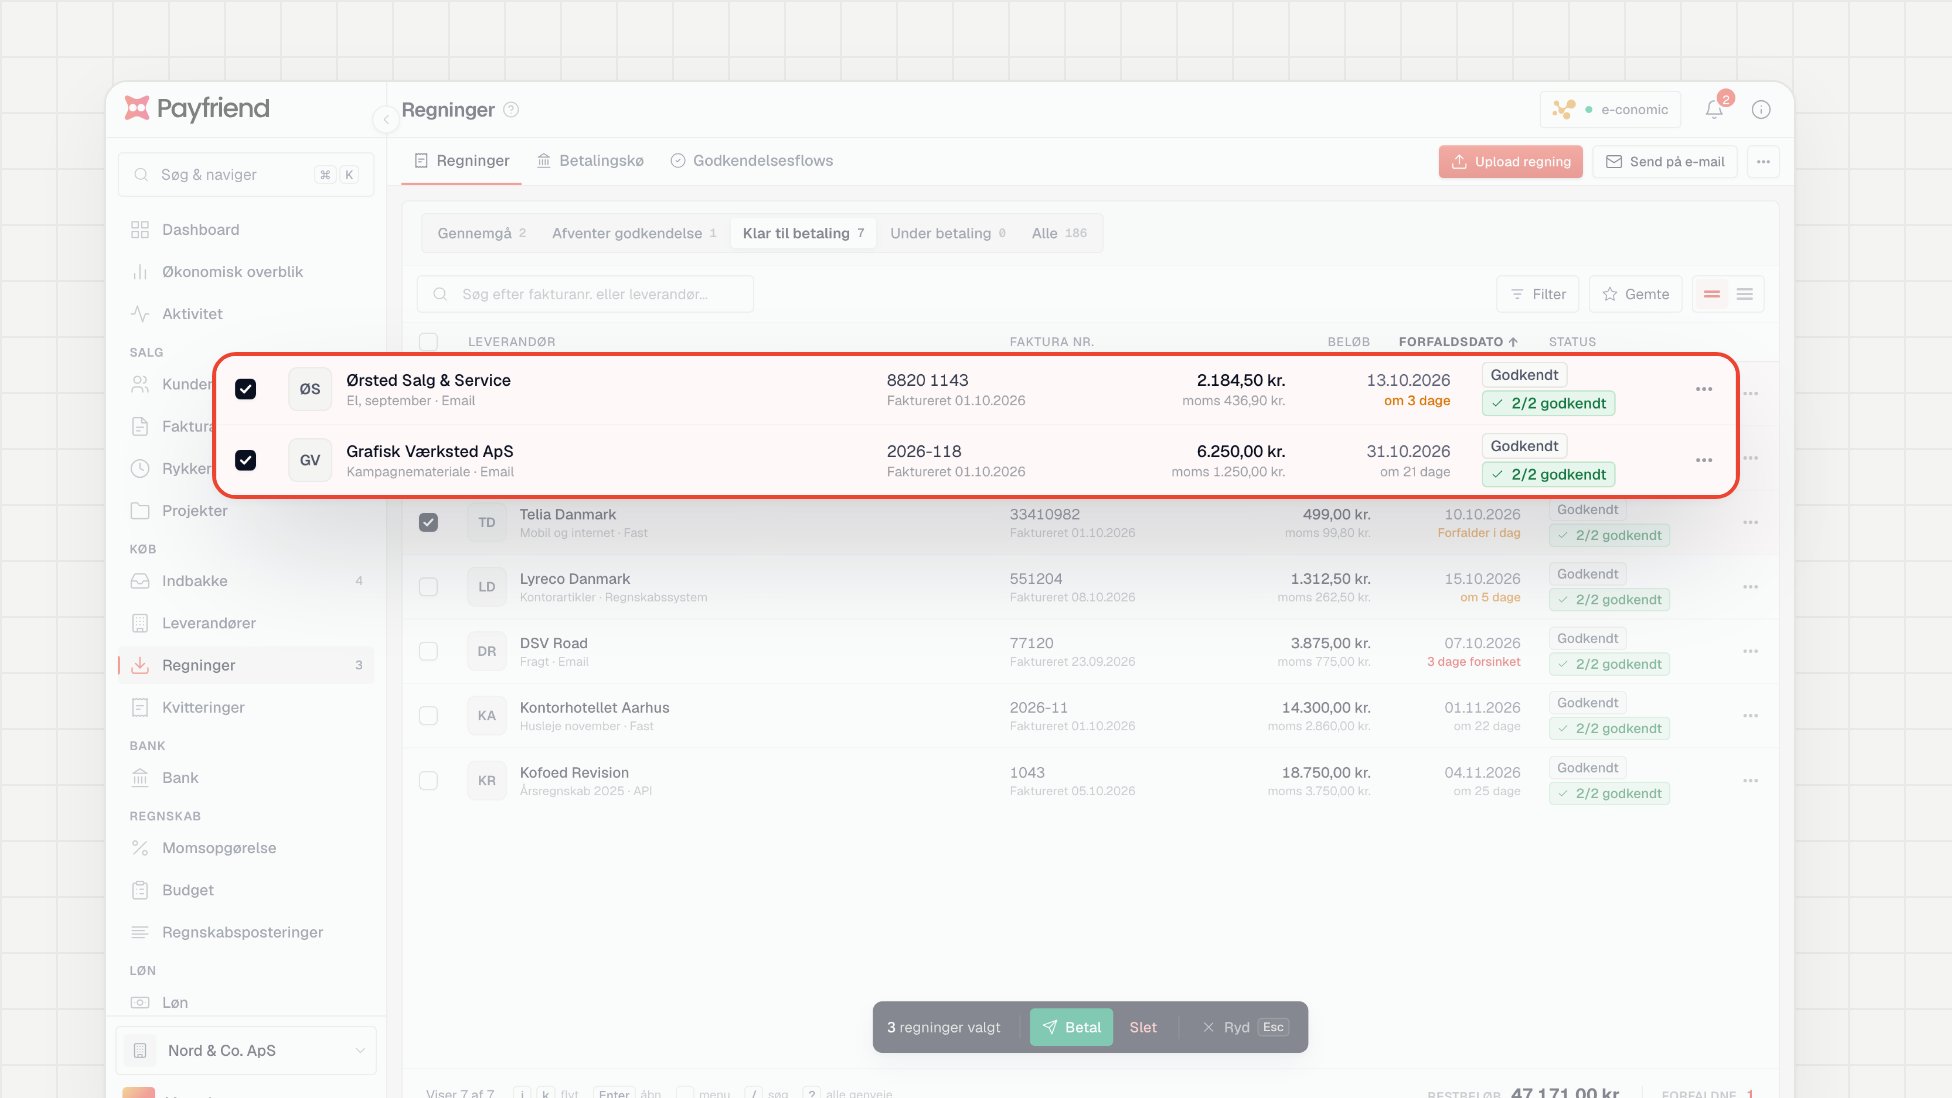
Task: Open the Filter options
Action: 1537,294
